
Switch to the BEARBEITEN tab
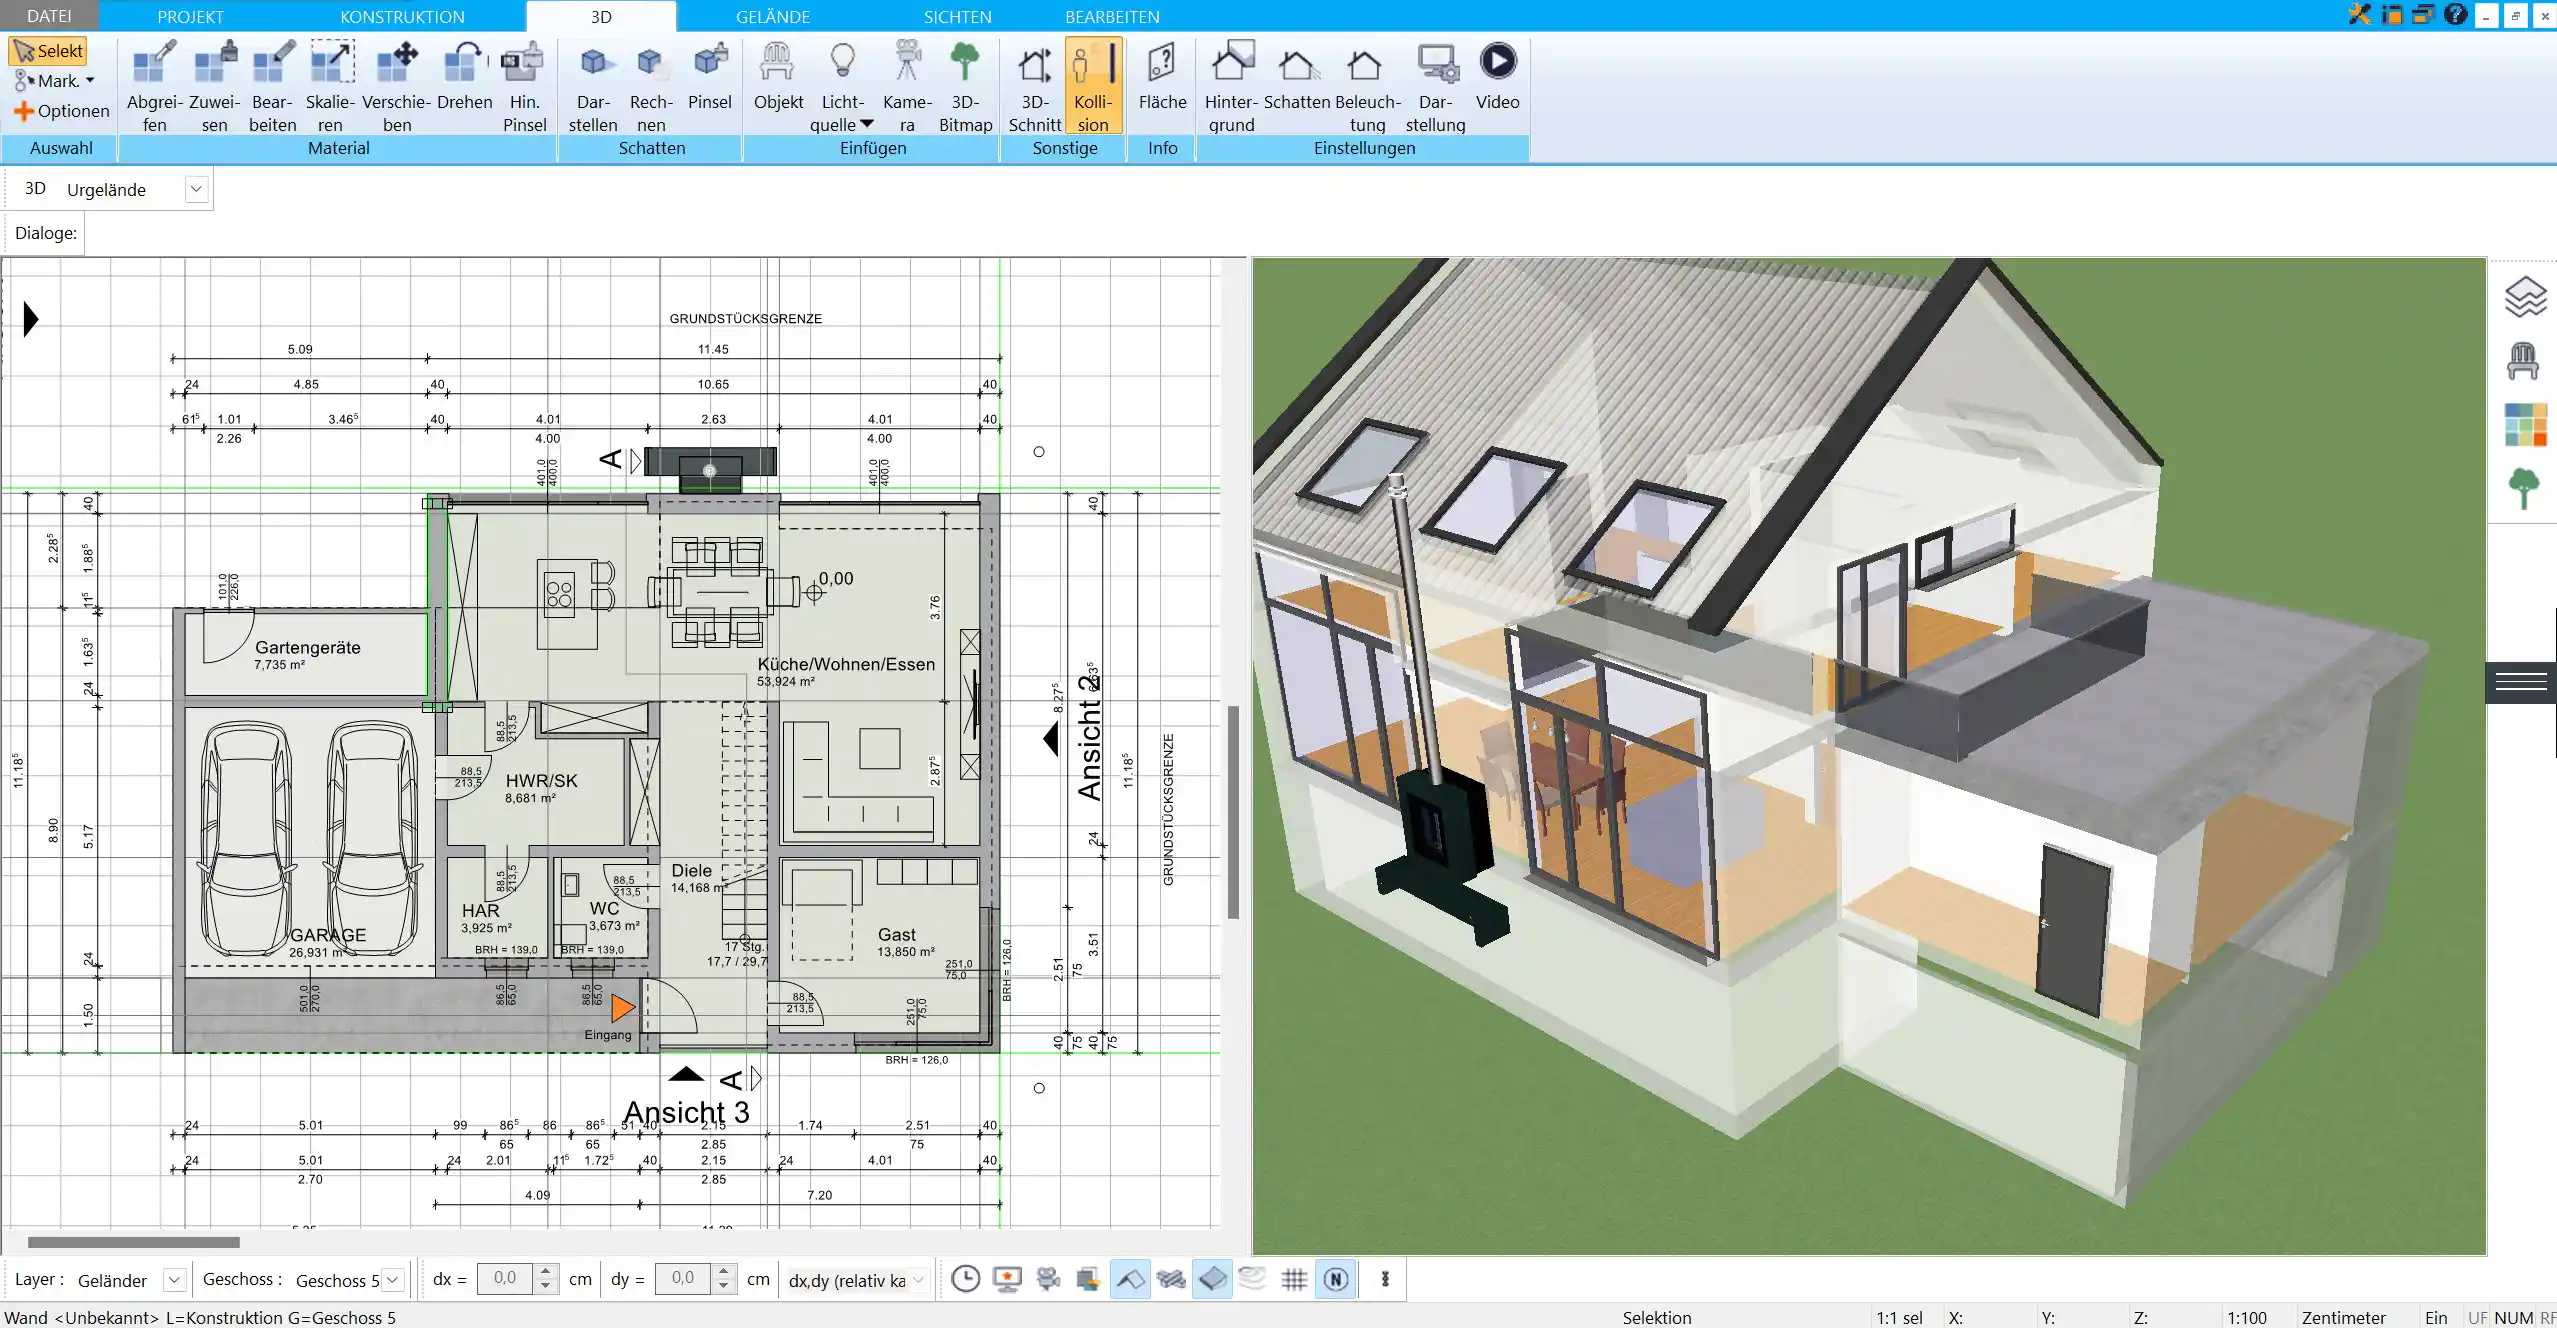[1112, 16]
